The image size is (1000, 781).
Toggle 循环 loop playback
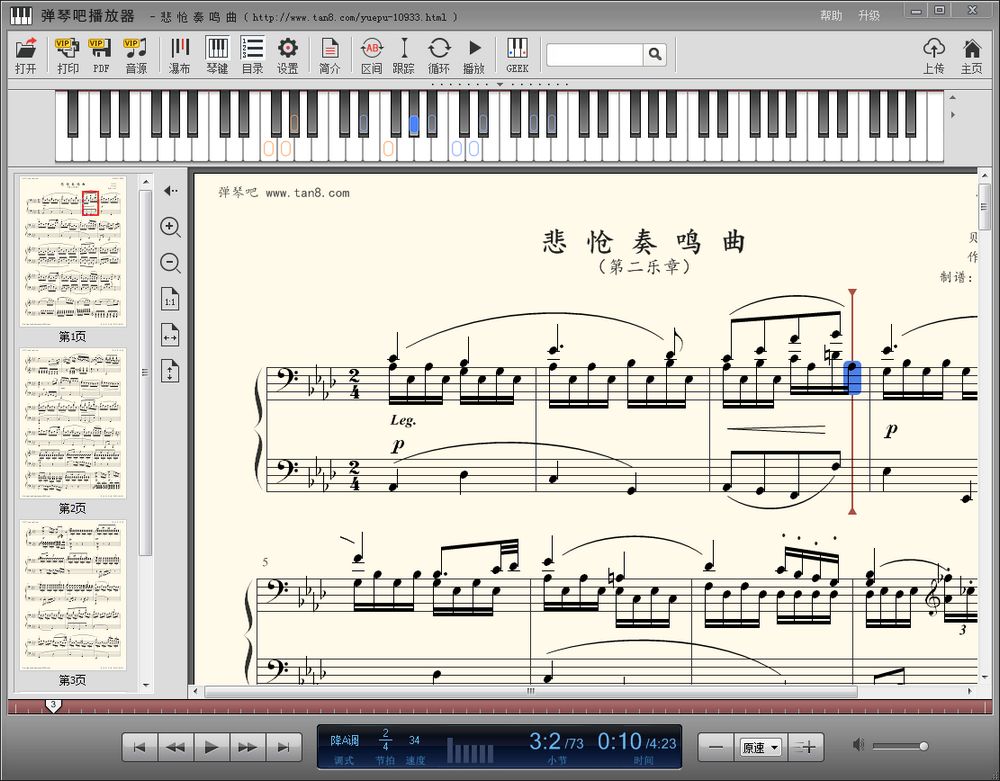pos(439,55)
